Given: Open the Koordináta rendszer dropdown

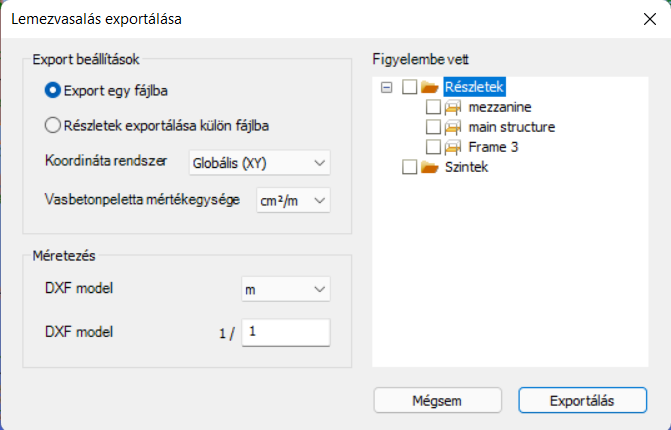Looking at the screenshot, I should [260, 163].
